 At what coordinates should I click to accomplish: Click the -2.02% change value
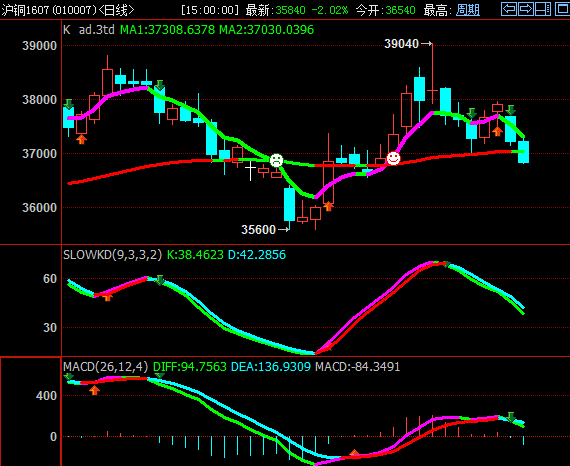pyautogui.click(x=330, y=10)
